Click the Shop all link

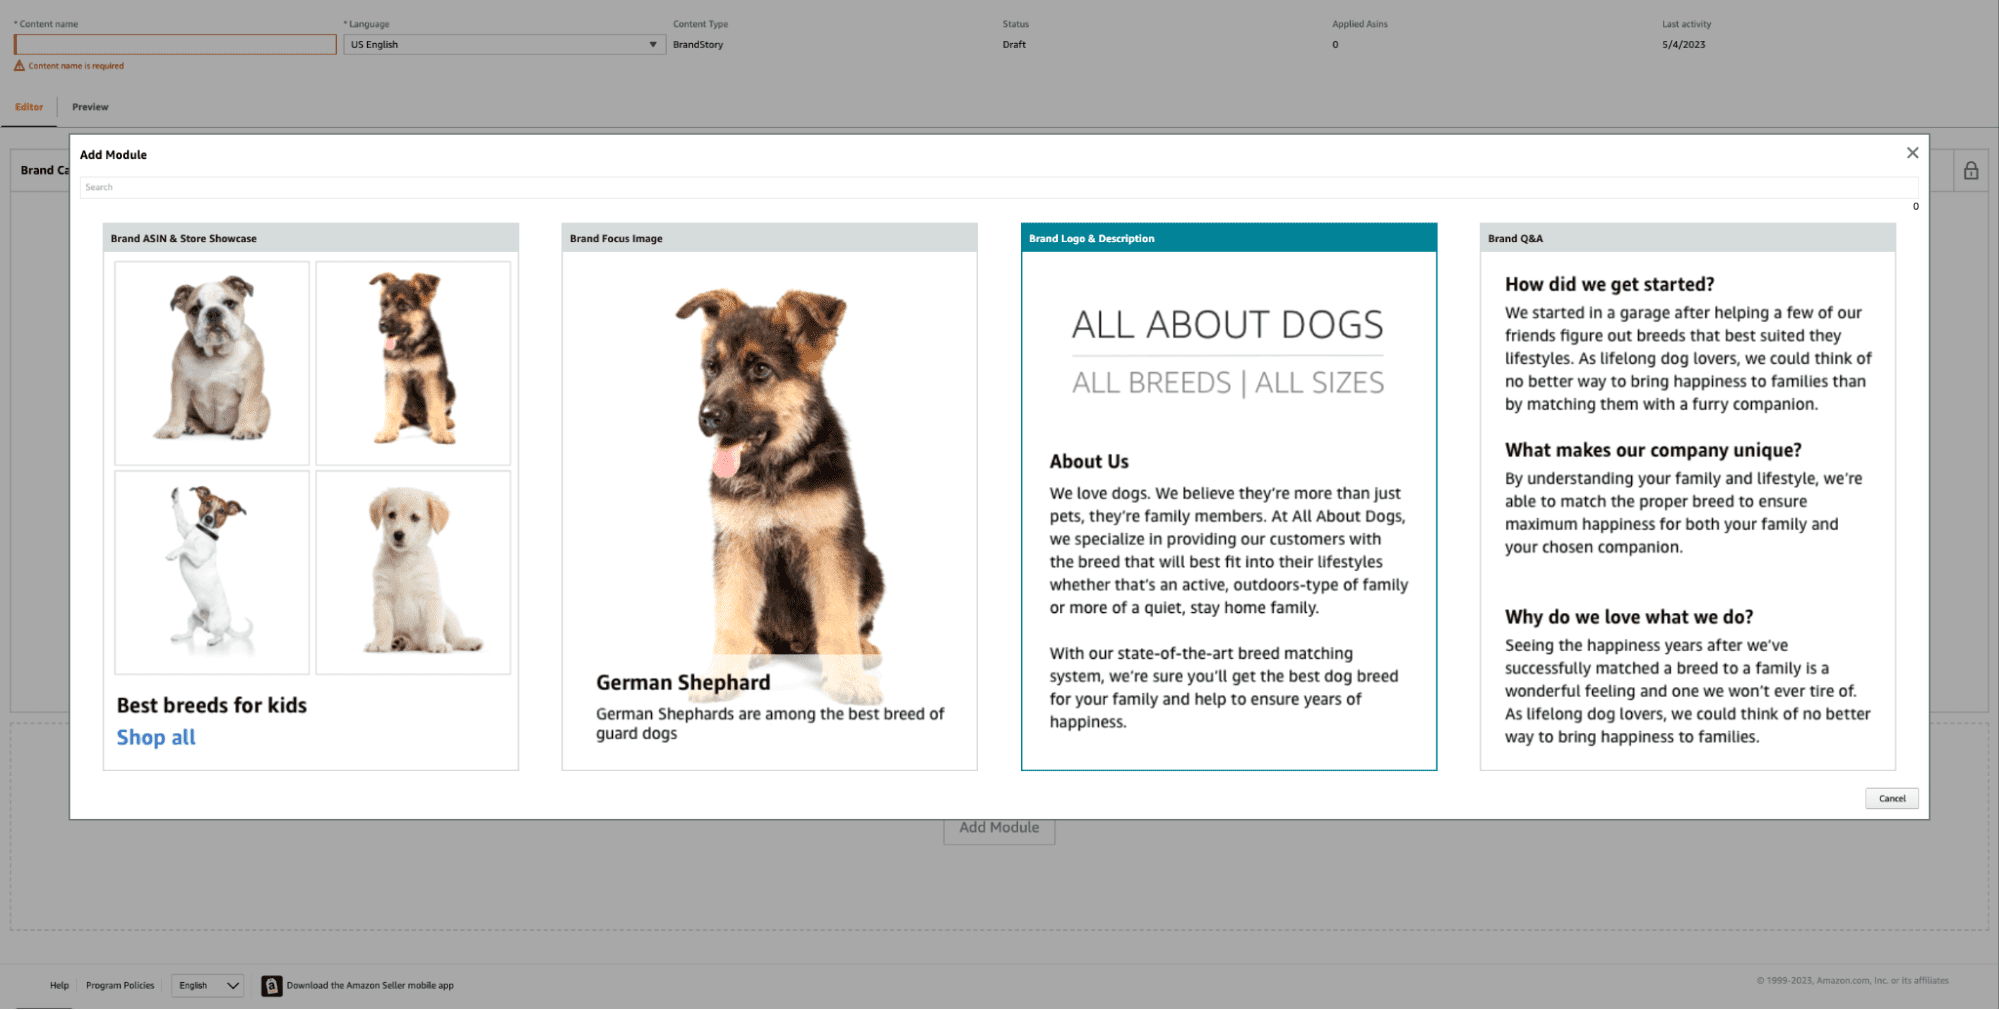click(x=156, y=737)
